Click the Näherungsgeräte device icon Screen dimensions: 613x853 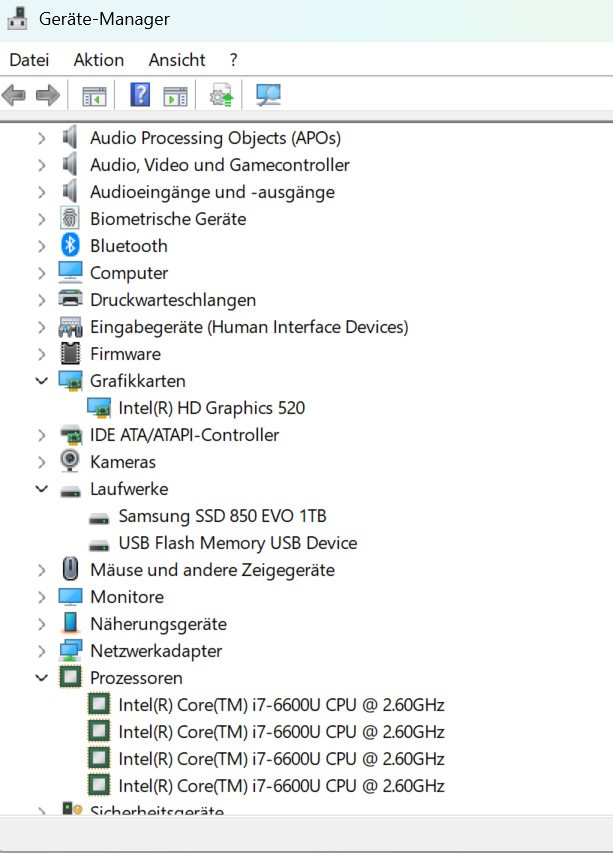click(70, 623)
